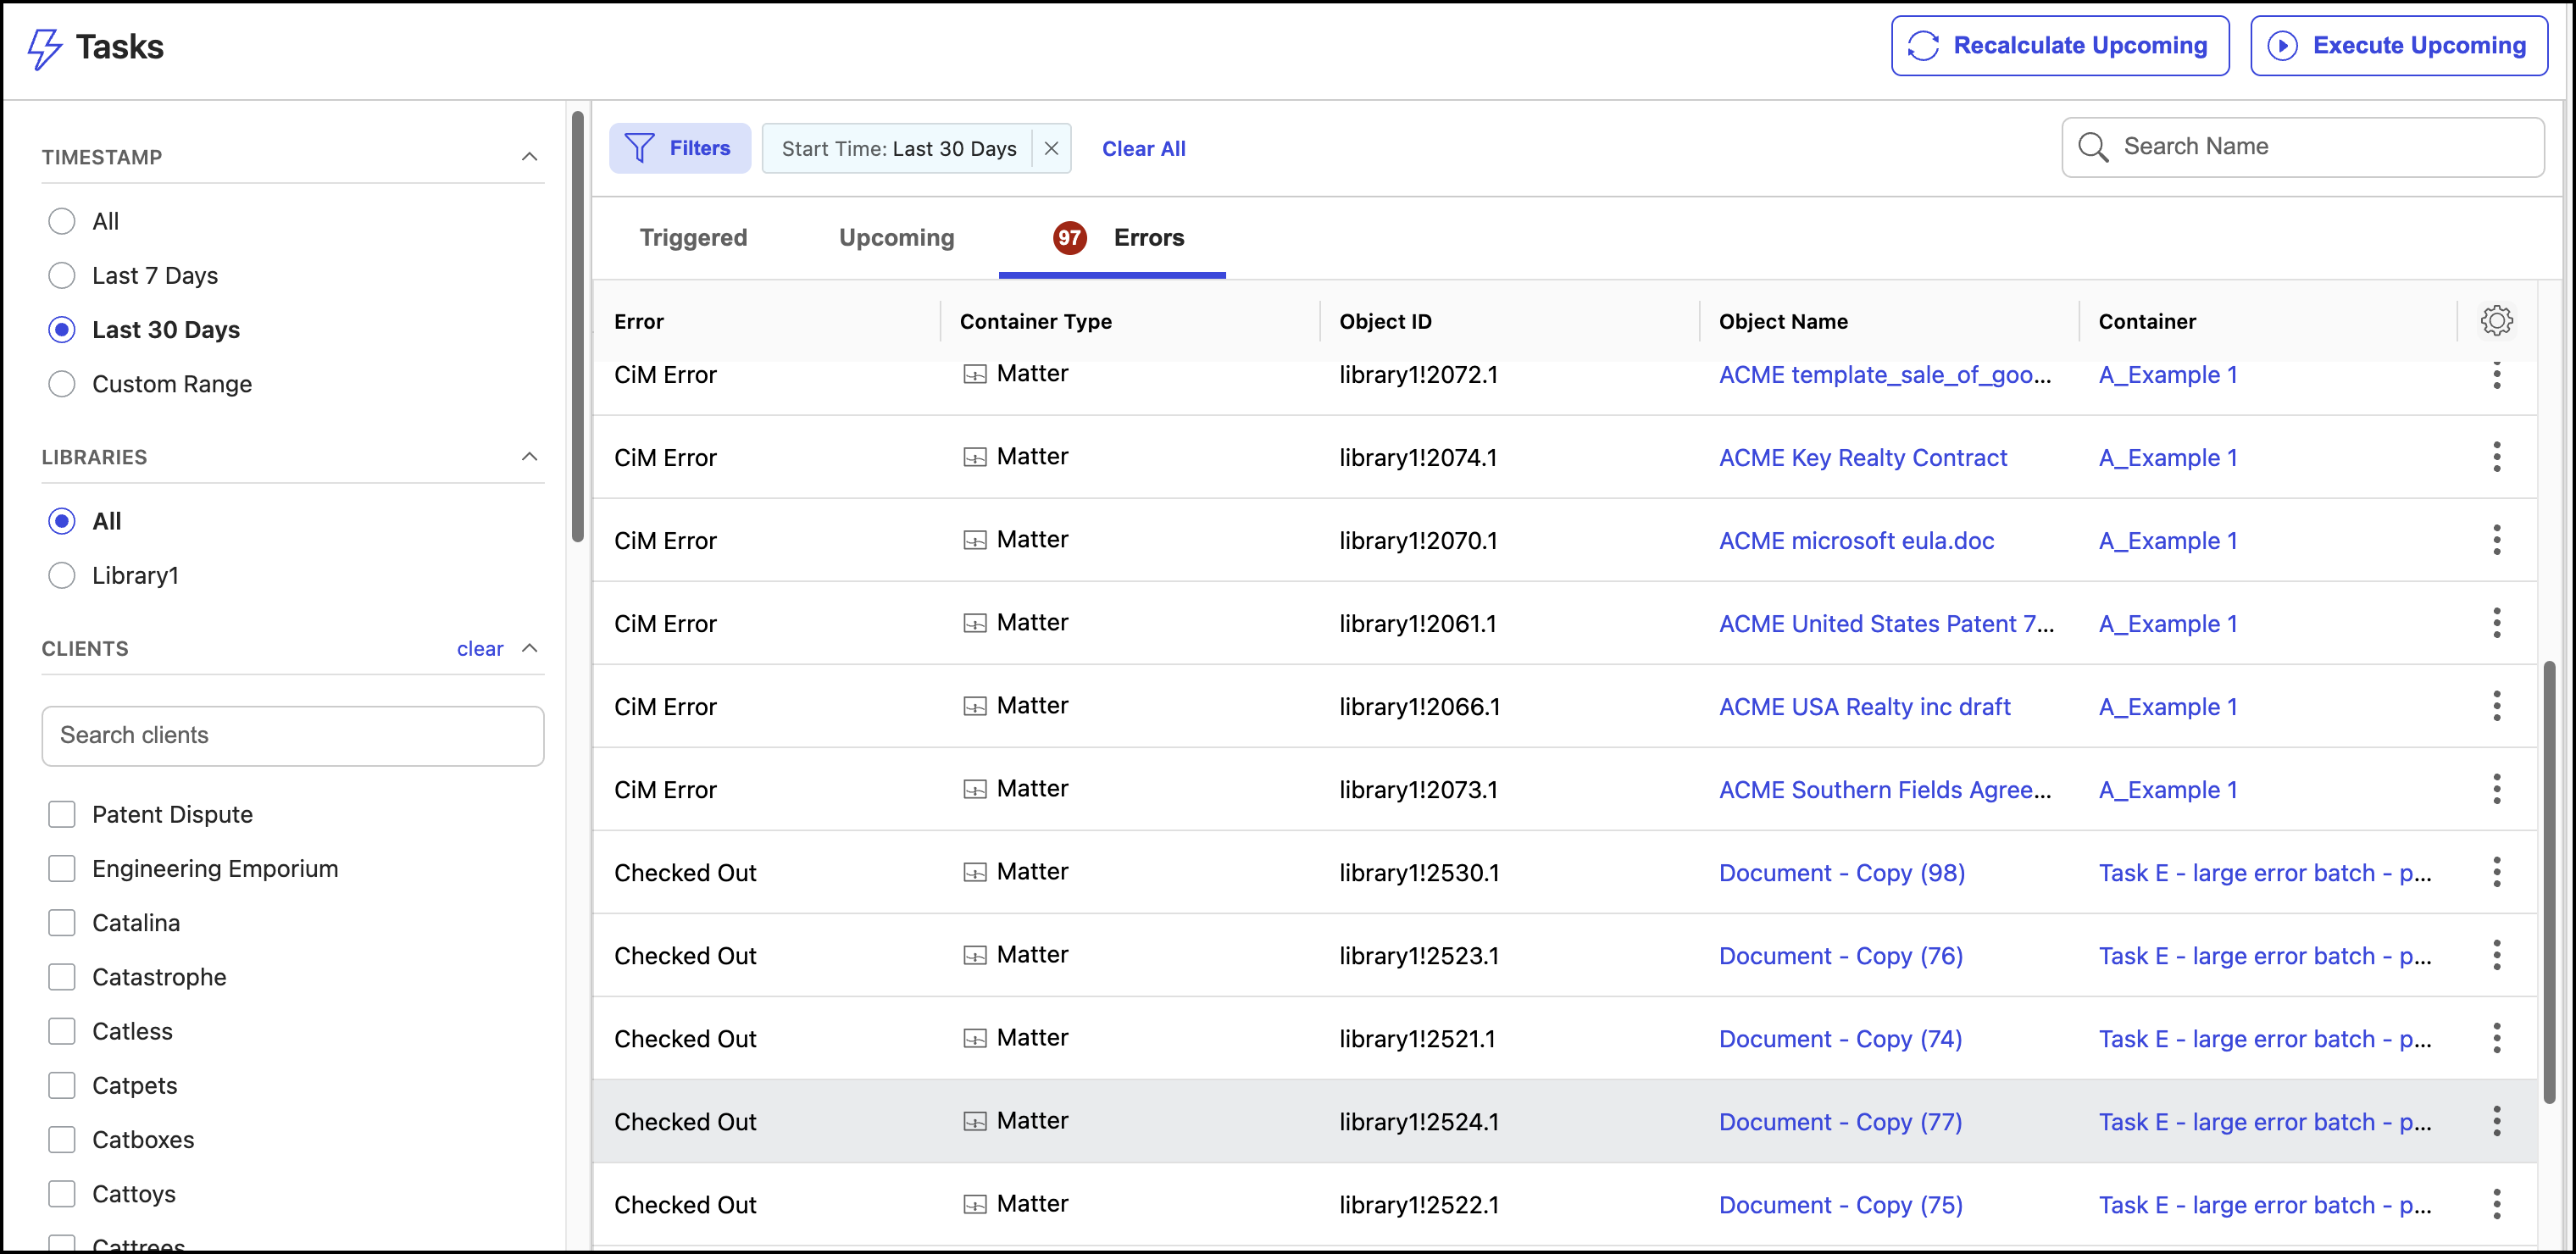
Task: Switch to the Upcoming tab
Action: coord(896,238)
